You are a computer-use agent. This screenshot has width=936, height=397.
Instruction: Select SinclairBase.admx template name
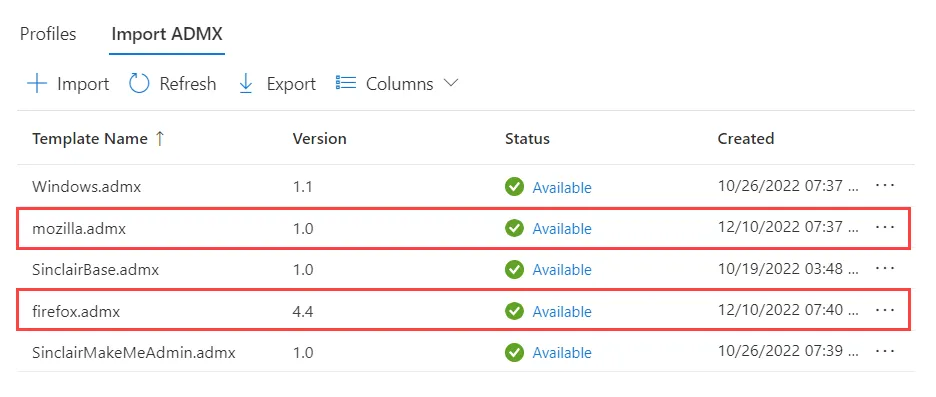[x=96, y=270]
